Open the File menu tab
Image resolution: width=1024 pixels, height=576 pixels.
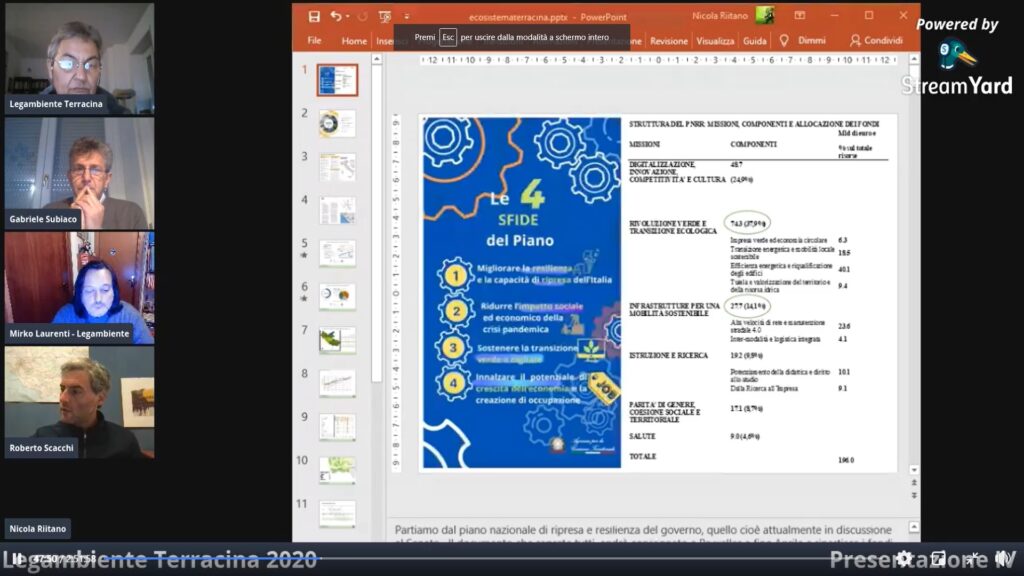tap(314, 41)
